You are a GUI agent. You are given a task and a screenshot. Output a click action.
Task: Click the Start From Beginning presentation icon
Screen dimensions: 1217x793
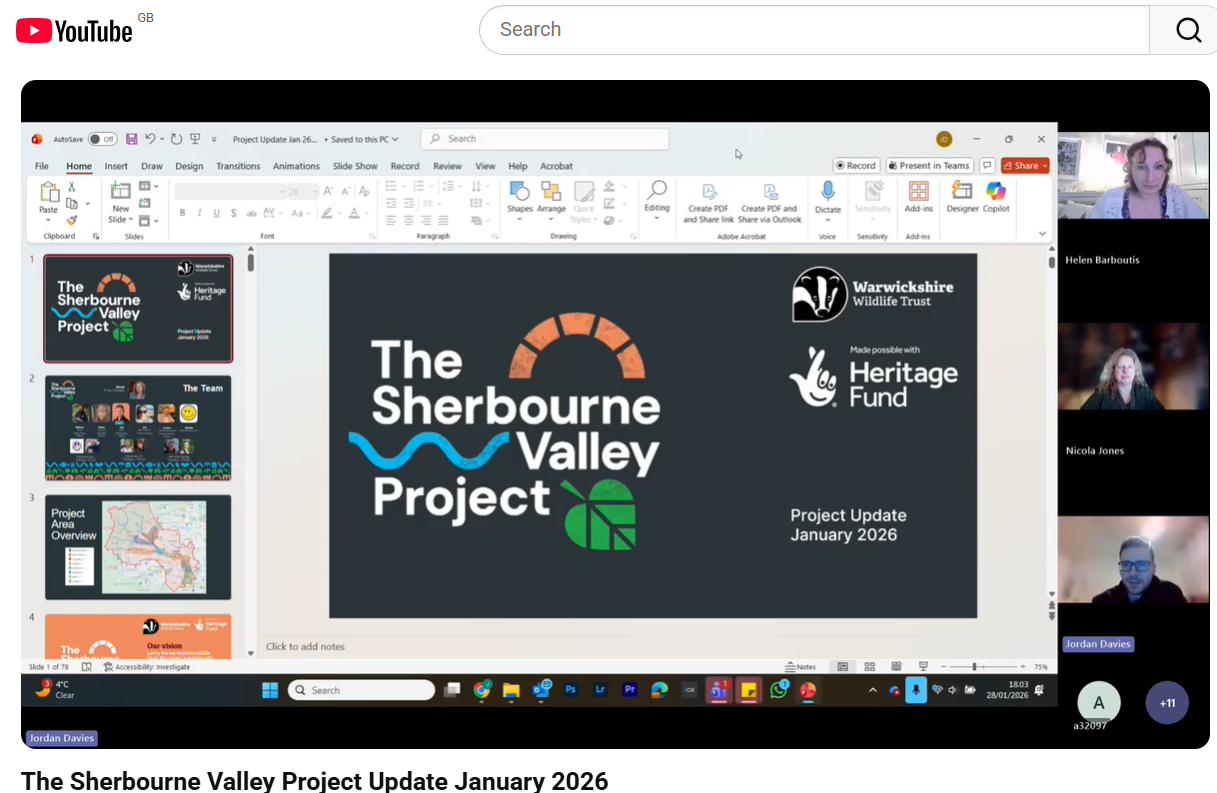pos(195,139)
